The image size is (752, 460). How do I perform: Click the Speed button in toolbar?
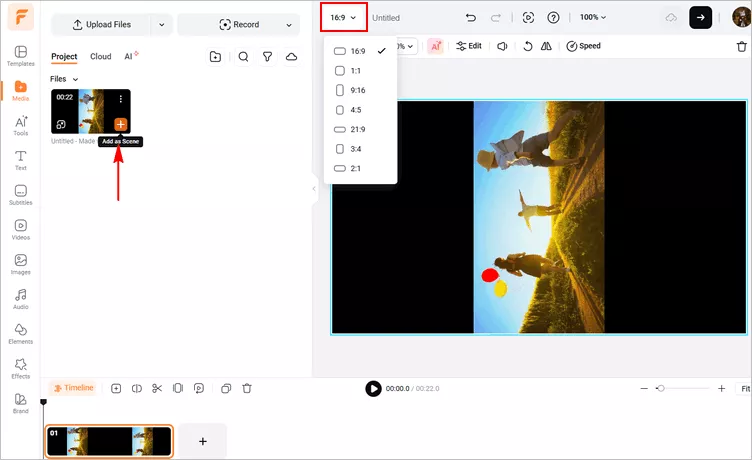pos(583,46)
